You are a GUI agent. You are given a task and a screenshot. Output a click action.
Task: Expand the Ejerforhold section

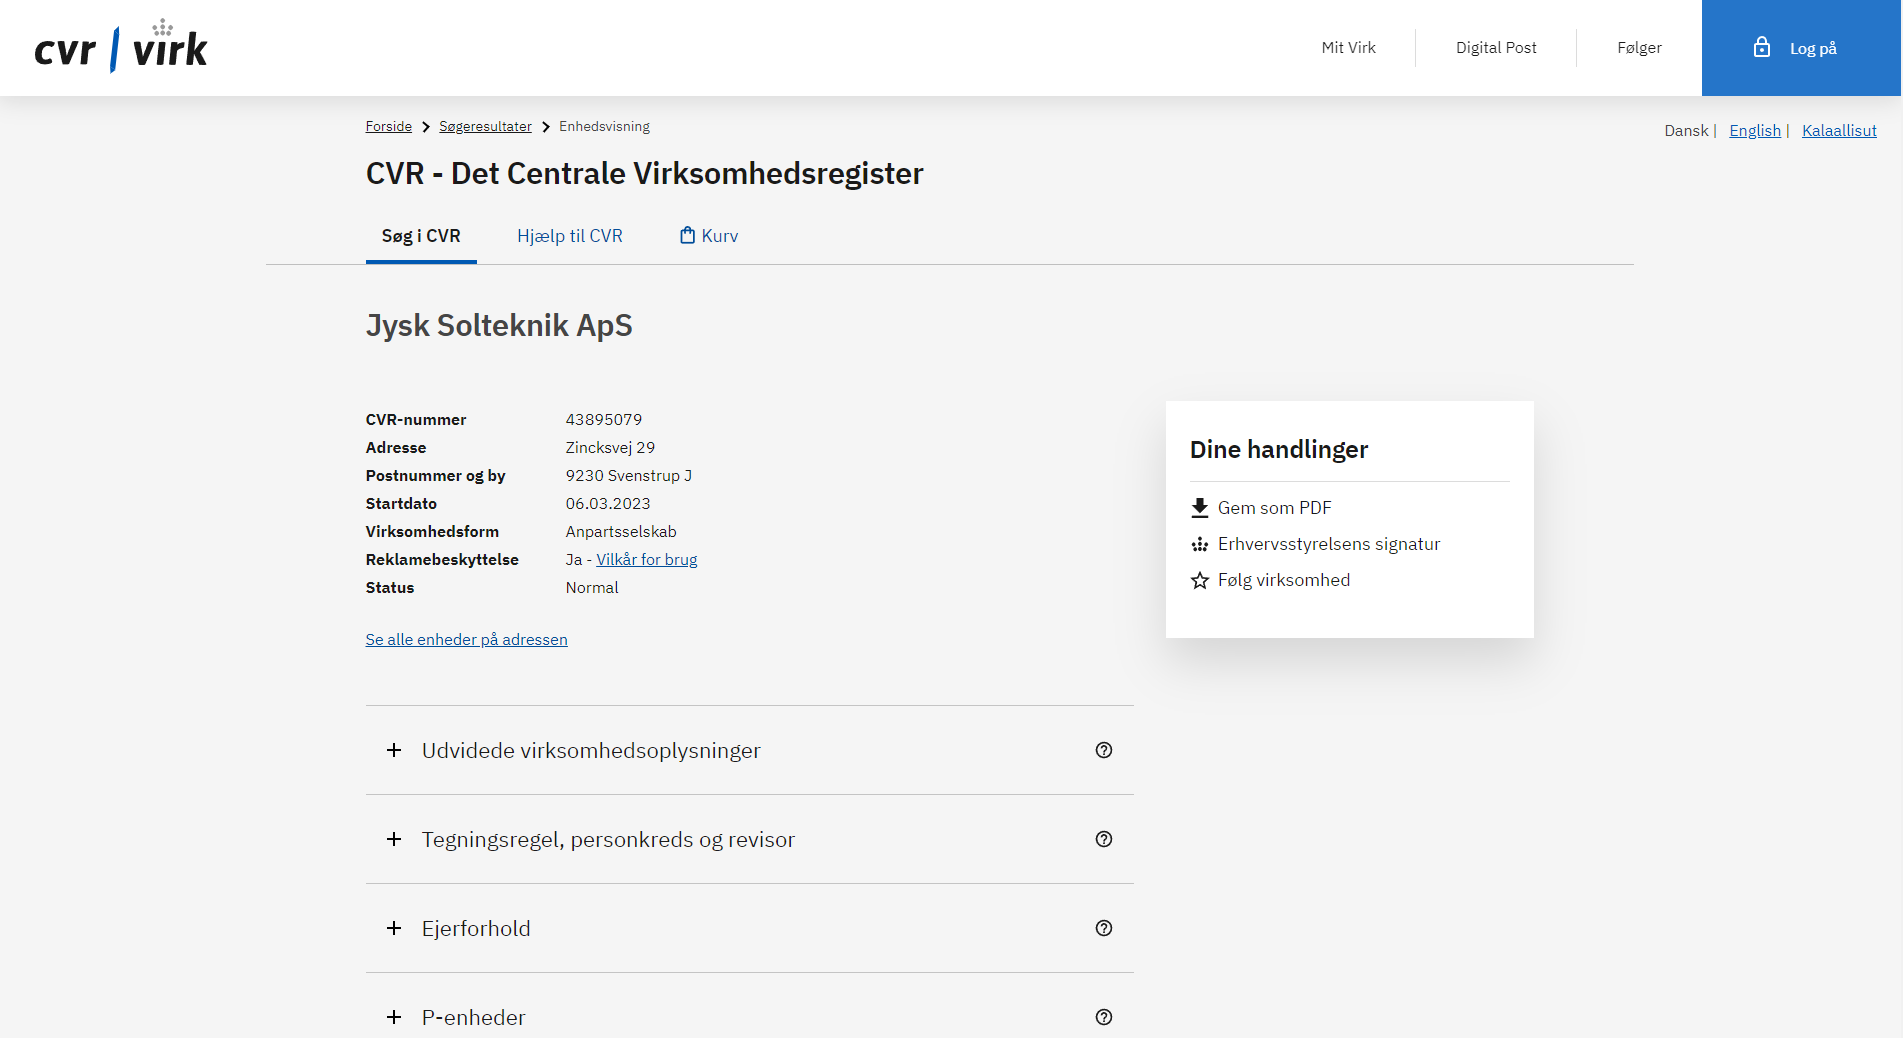point(750,928)
